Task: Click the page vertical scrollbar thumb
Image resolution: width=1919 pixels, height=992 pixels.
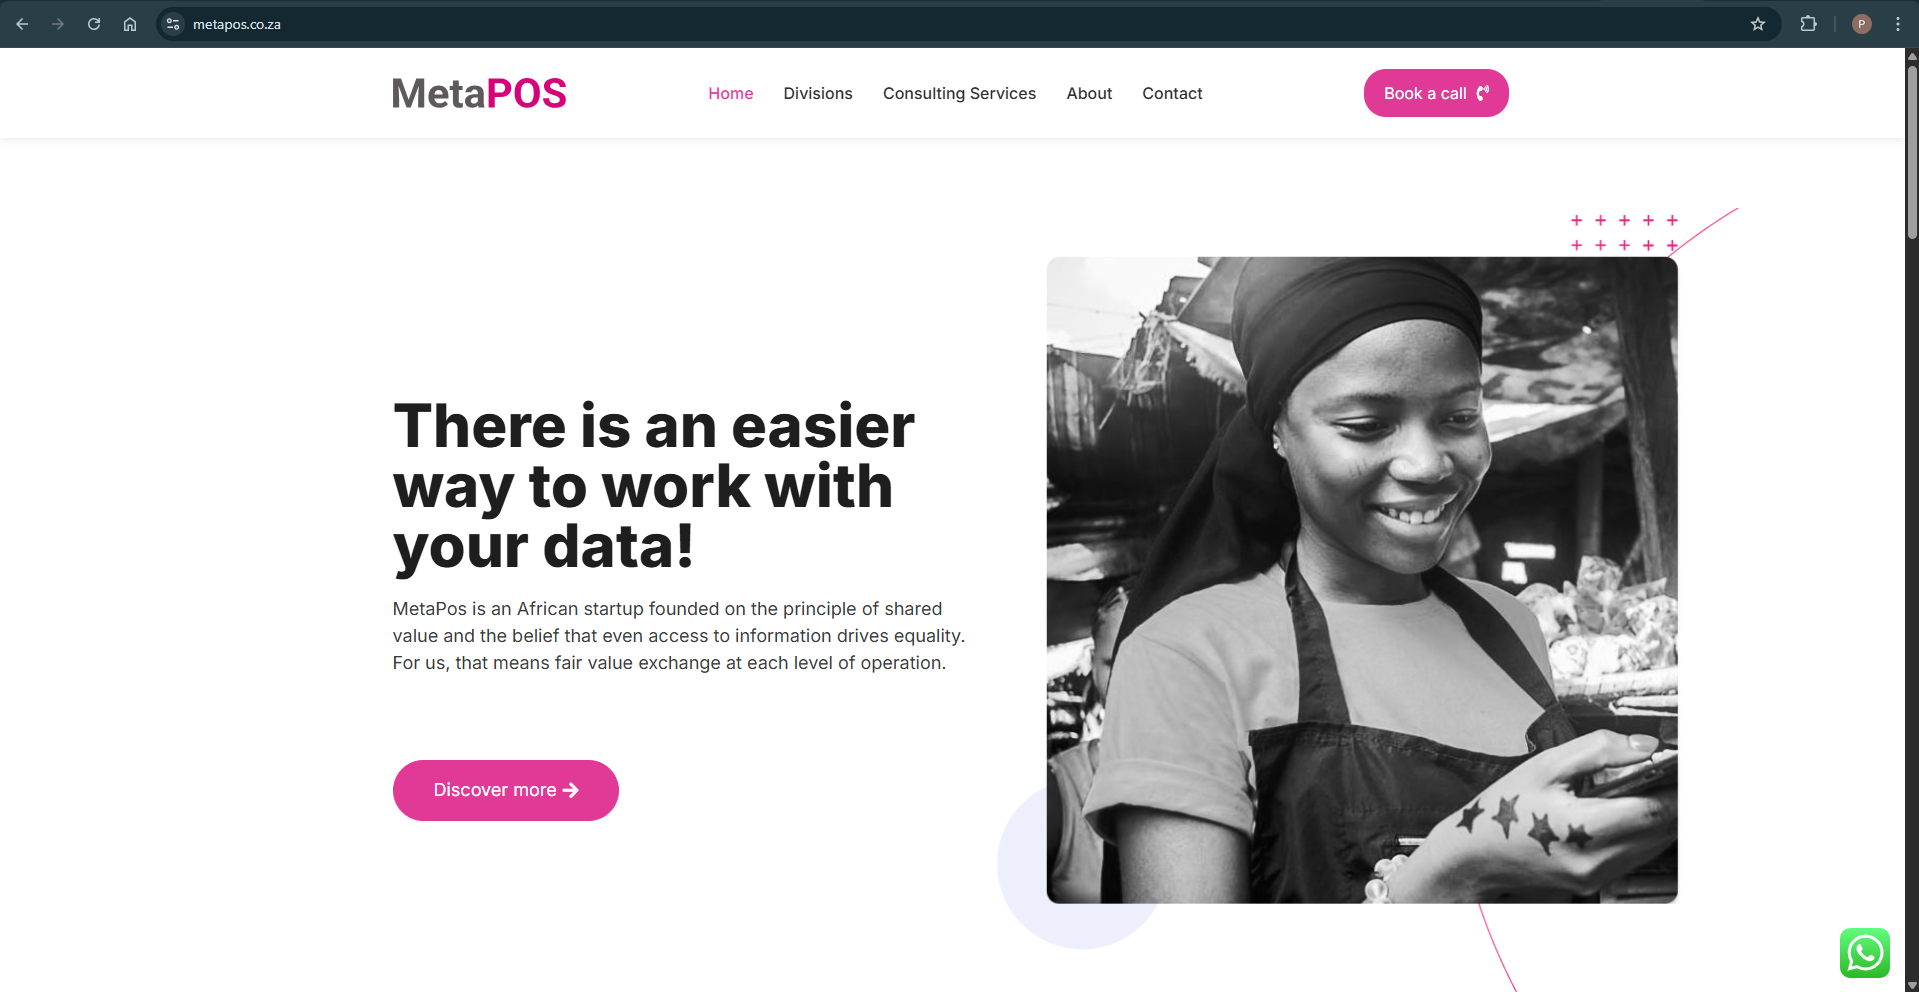Action: click(1912, 152)
